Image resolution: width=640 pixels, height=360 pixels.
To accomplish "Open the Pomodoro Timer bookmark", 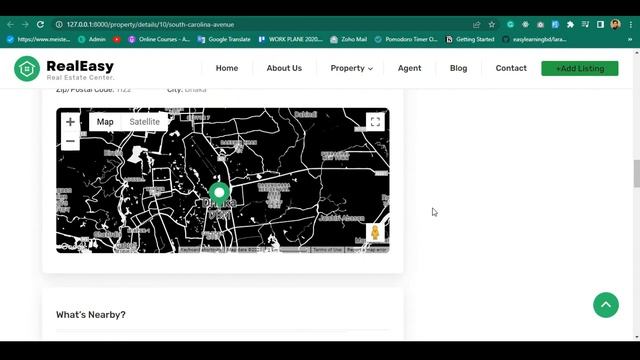I will [x=406, y=40].
